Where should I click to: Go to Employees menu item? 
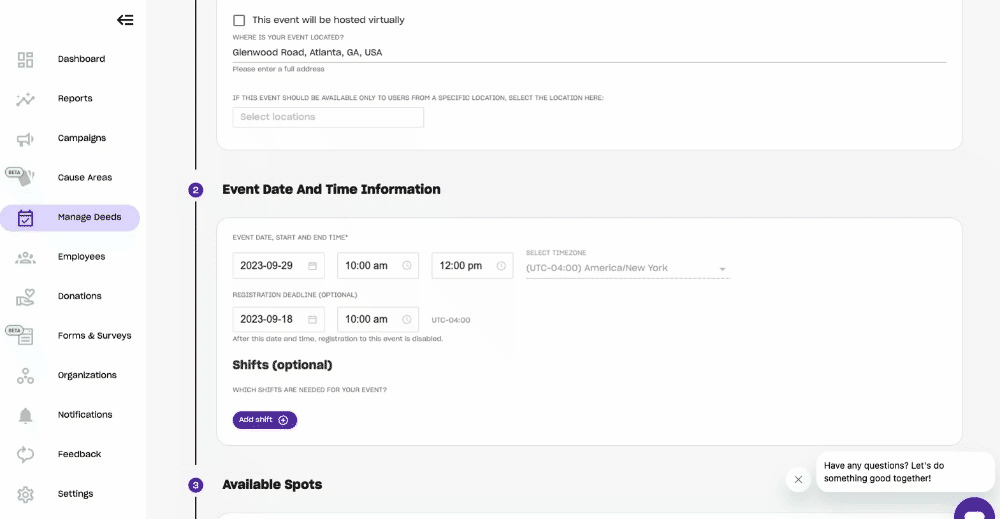coord(81,257)
